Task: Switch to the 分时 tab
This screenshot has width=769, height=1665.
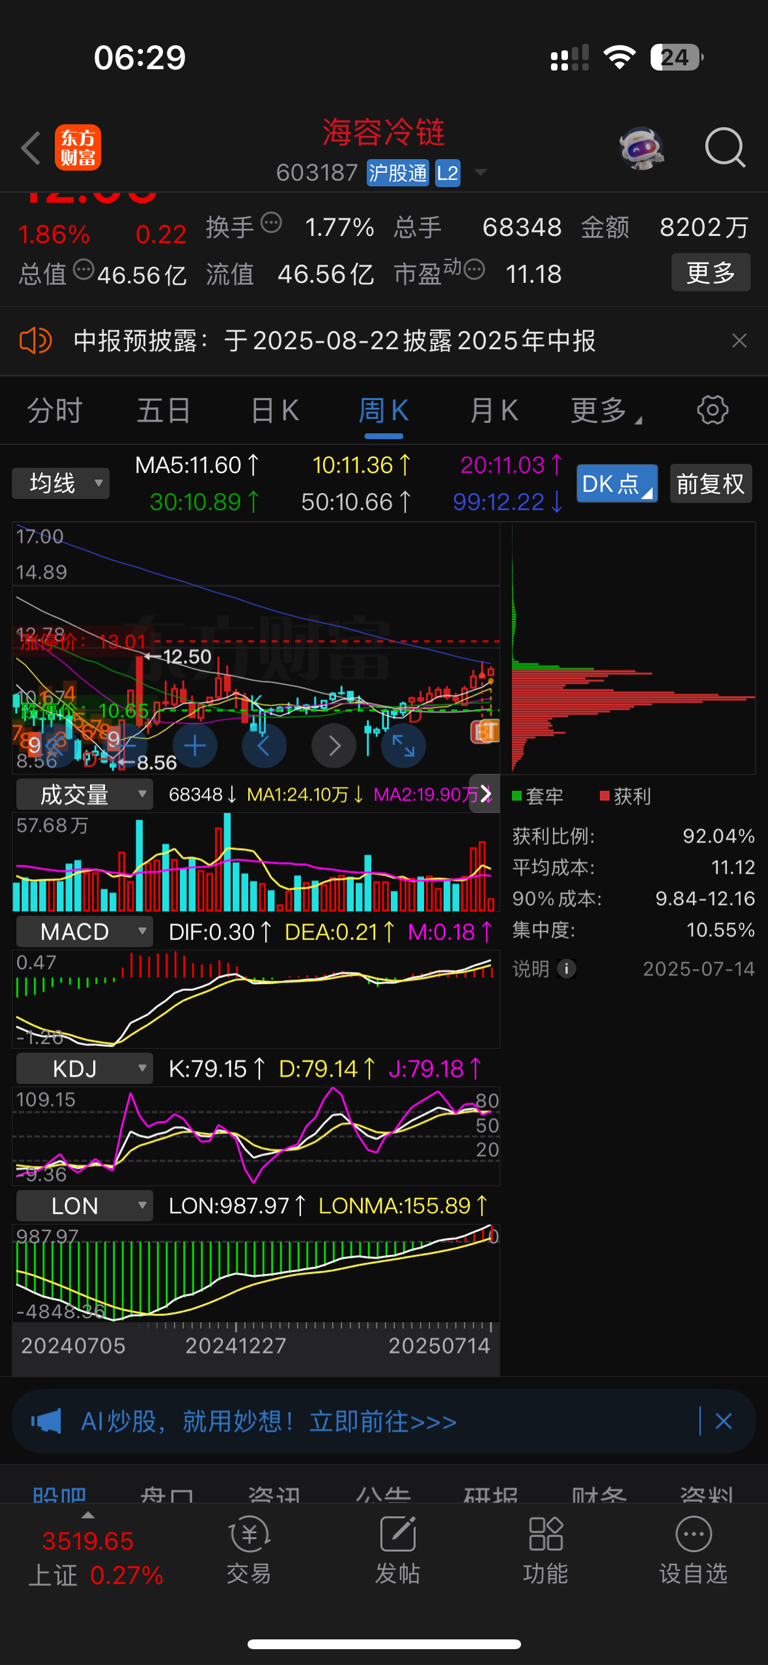Action: click(55, 410)
